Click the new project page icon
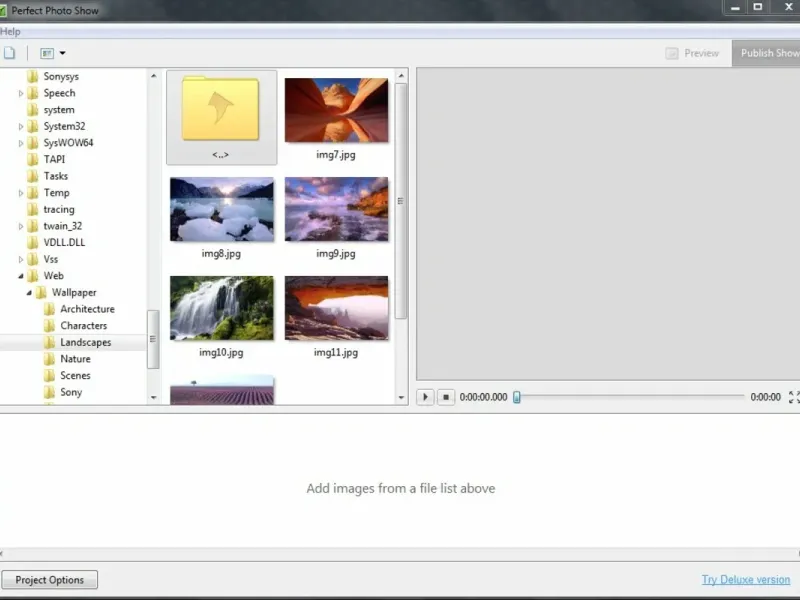800x600 pixels. pos(9,53)
